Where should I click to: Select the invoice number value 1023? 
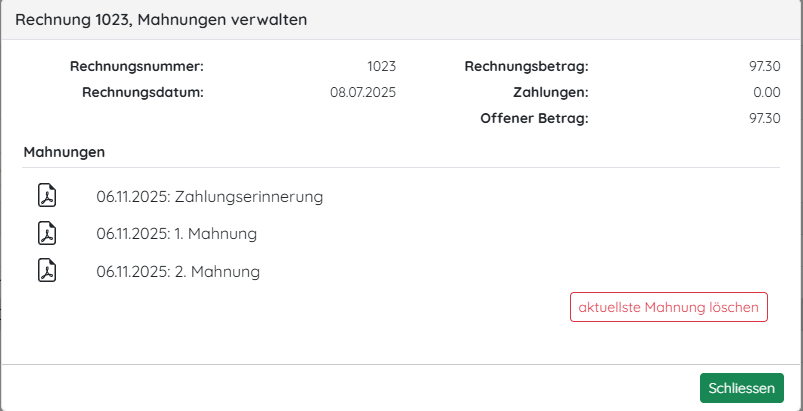381,67
